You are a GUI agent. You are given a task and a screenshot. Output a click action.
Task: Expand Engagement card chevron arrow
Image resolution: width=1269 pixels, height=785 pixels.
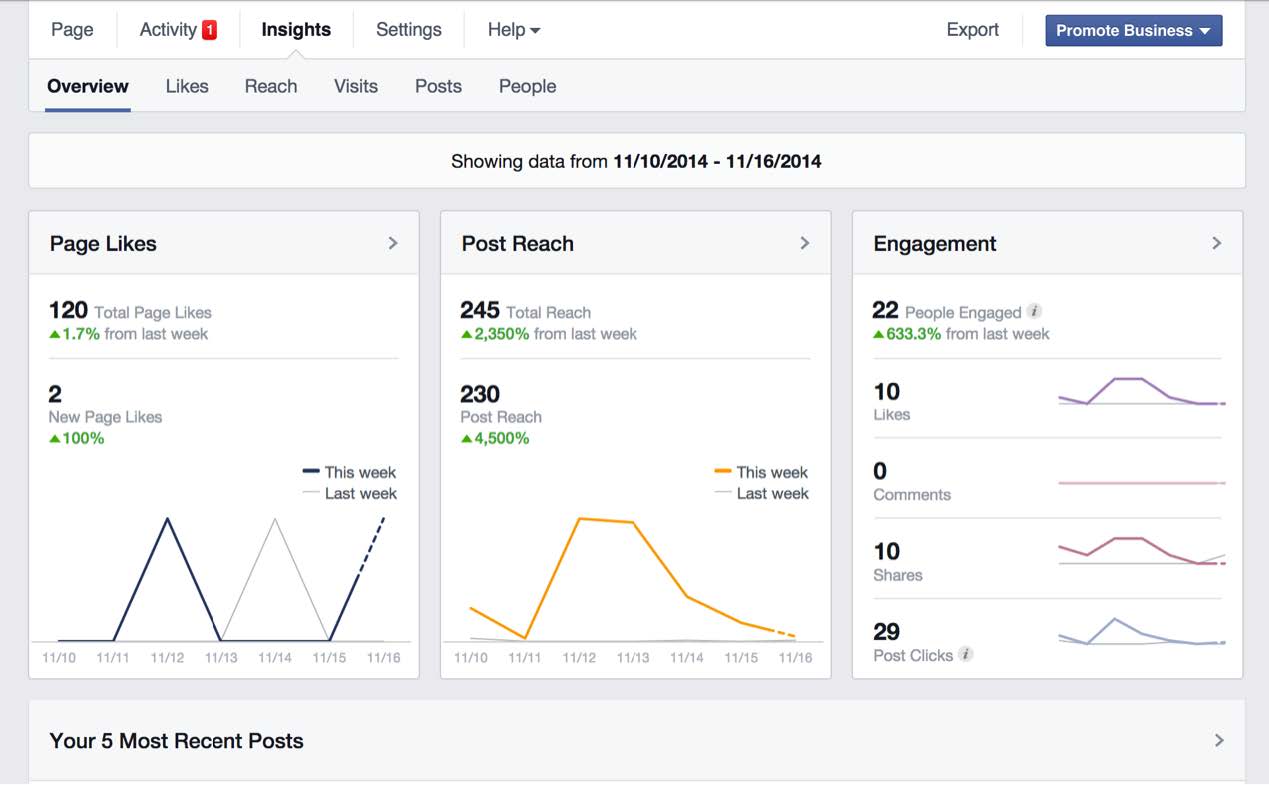tap(1217, 243)
